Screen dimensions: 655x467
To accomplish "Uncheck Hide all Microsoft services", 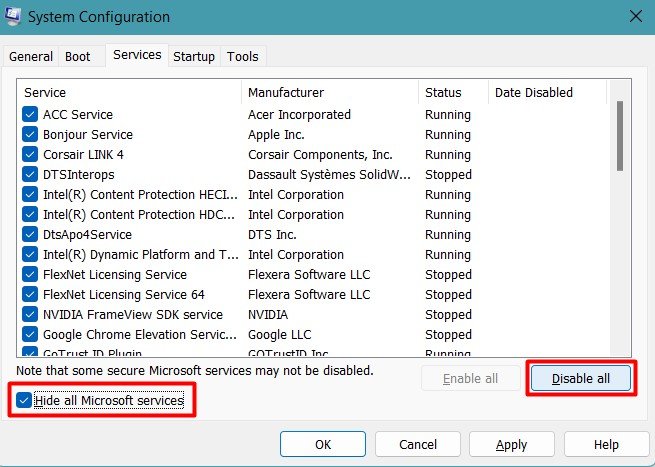I will coord(24,400).
